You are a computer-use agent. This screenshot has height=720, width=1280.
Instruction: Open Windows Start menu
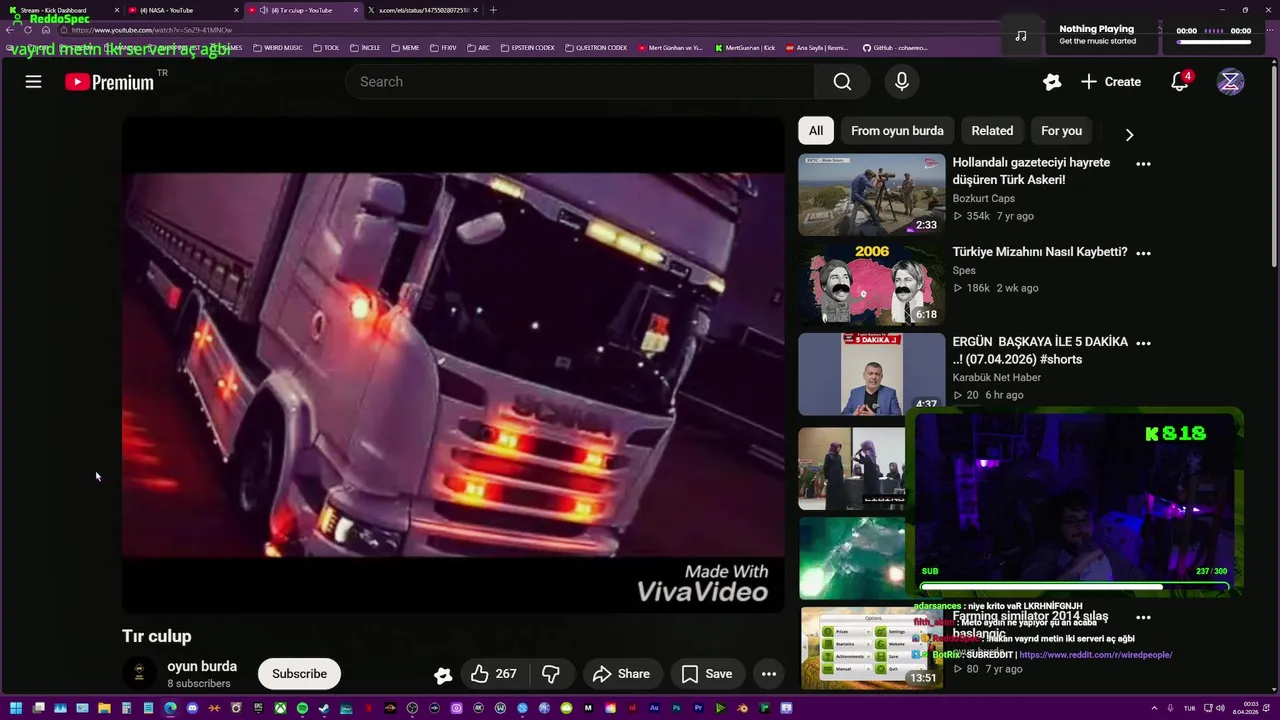click(16, 708)
